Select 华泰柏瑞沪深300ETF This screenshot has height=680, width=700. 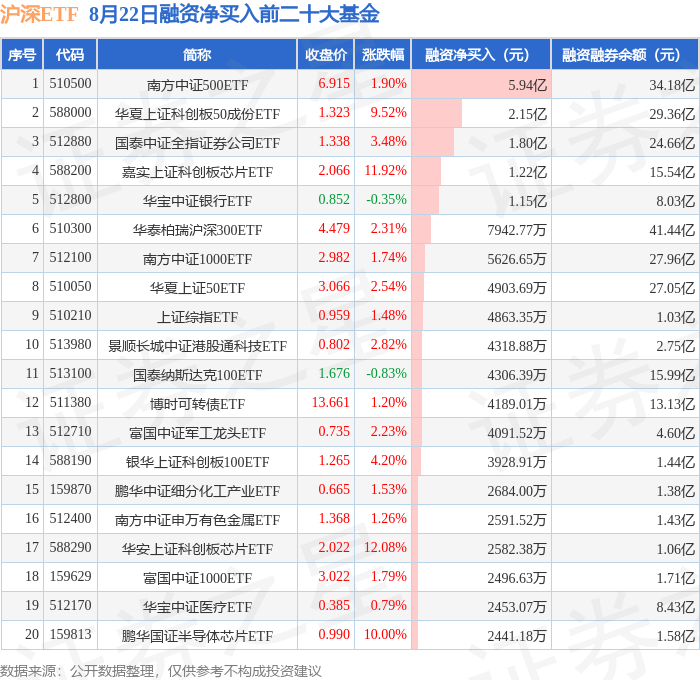197,230
